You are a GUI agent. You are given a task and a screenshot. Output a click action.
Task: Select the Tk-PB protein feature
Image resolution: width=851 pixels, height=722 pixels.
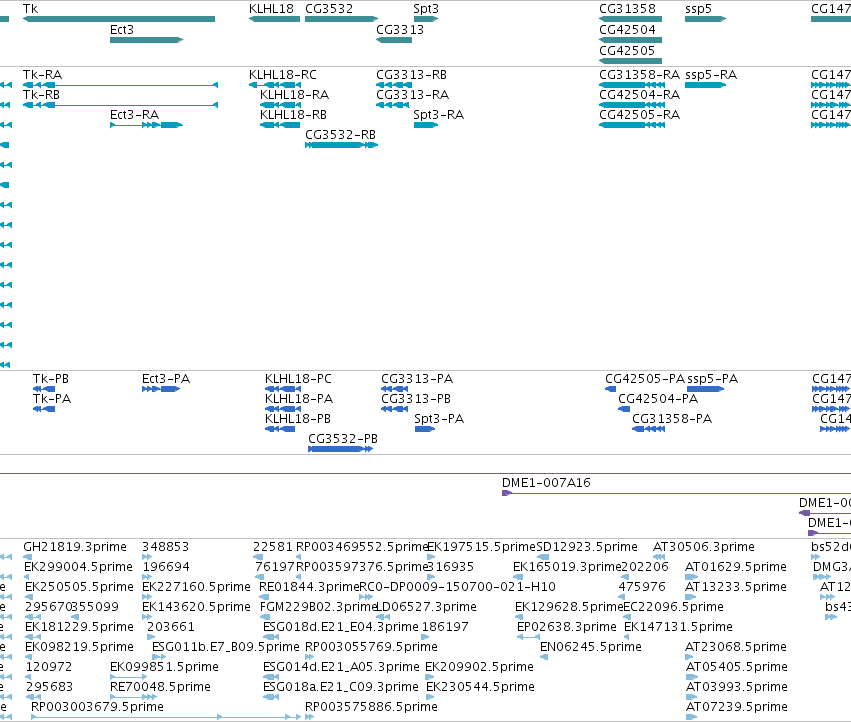(x=44, y=389)
